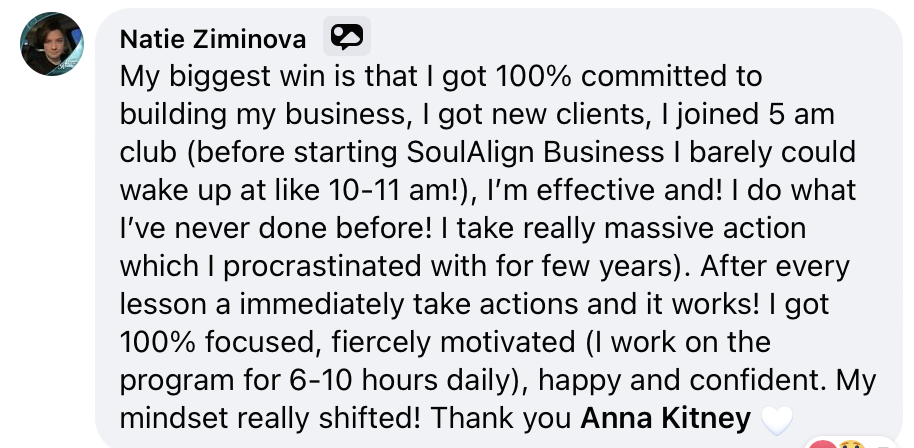The image size is (914, 448).
Task: Open the Anna Kitney tagged profile
Action: click(666, 418)
